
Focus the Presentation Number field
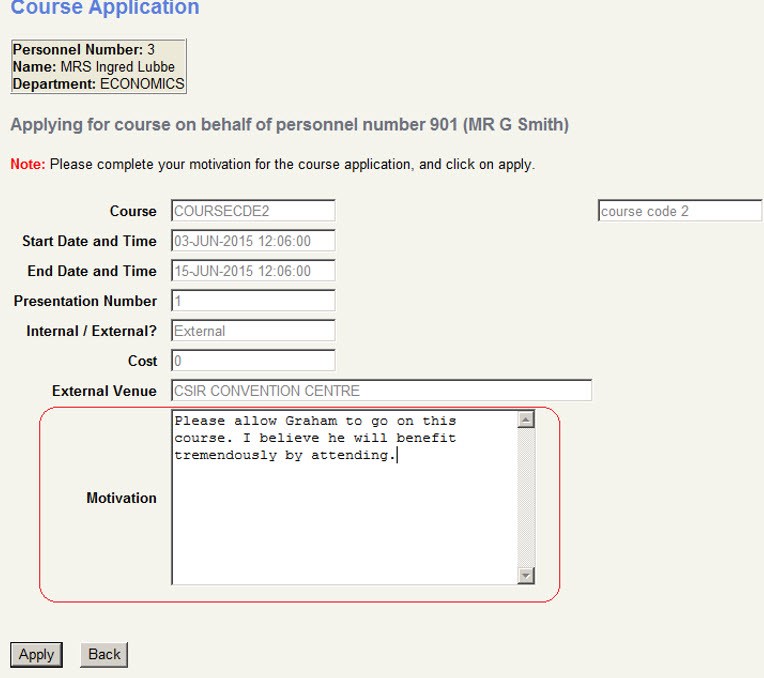point(252,301)
